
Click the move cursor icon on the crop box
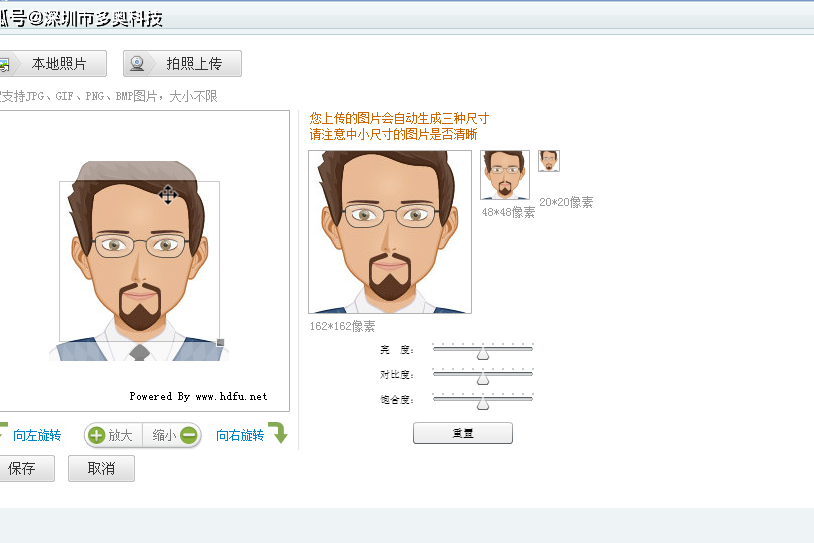tap(168, 195)
